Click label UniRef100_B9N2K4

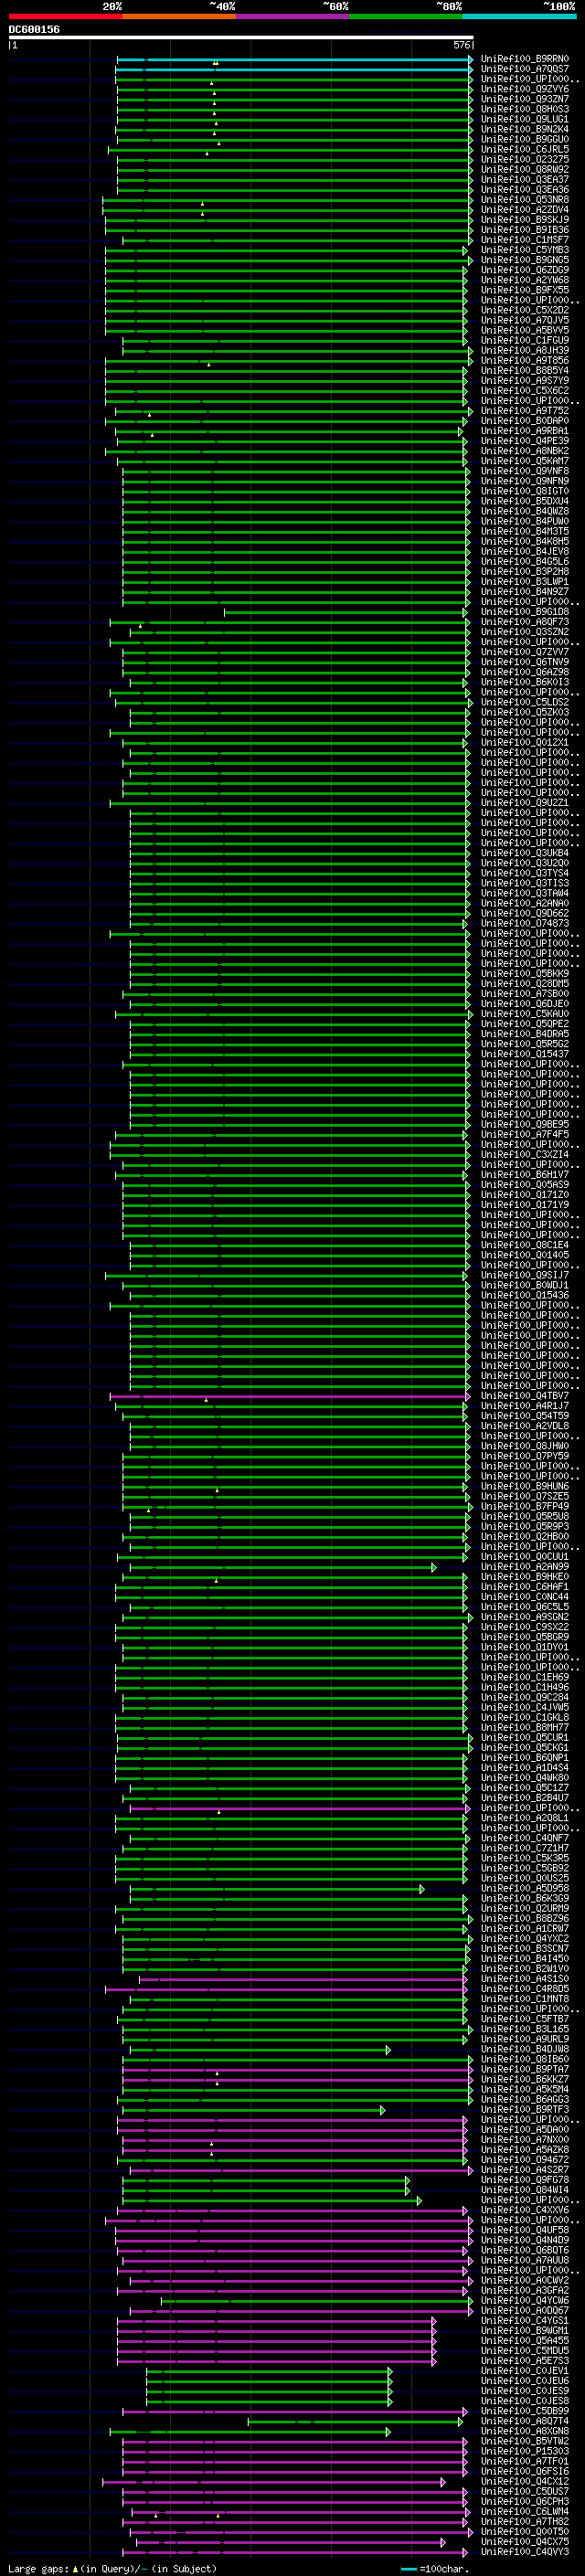525,129
